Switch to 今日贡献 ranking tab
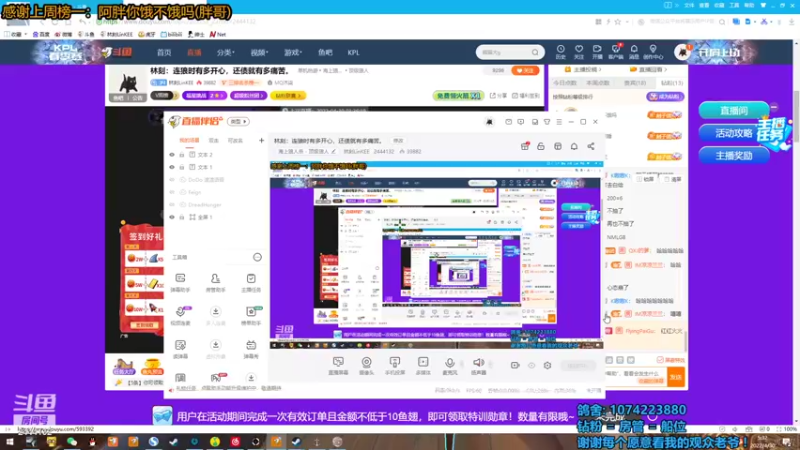The width and height of the screenshot is (800, 450). pos(565,83)
